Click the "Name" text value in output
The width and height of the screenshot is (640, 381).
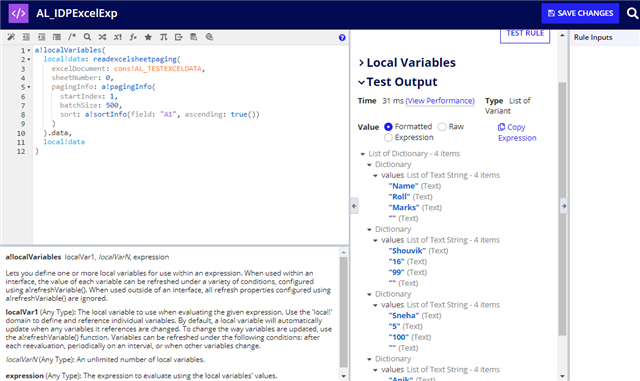coord(403,186)
